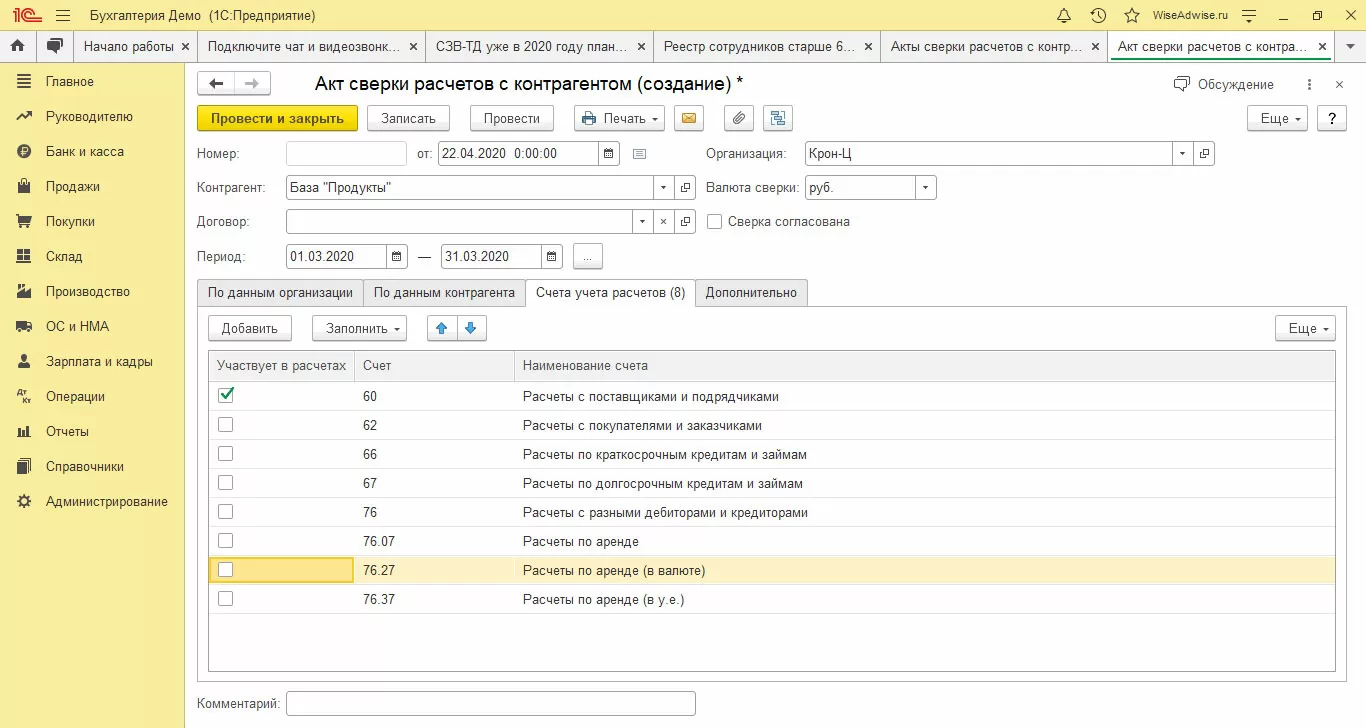Open history icon in title bar

pyautogui.click(x=1098, y=16)
